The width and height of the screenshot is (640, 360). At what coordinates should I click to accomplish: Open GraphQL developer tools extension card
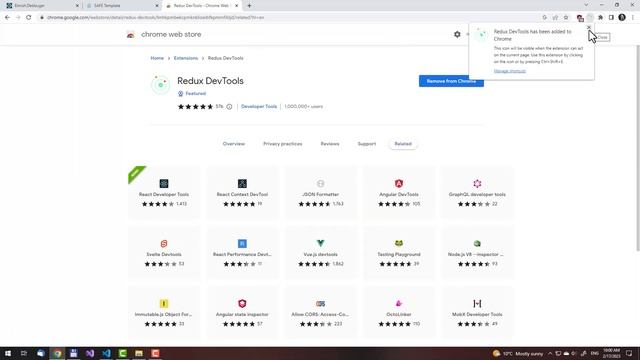coord(477,193)
